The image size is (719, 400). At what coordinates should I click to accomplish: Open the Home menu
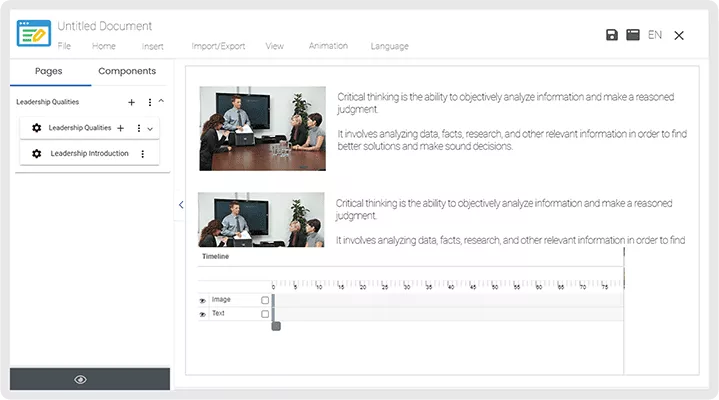(104, 46)
